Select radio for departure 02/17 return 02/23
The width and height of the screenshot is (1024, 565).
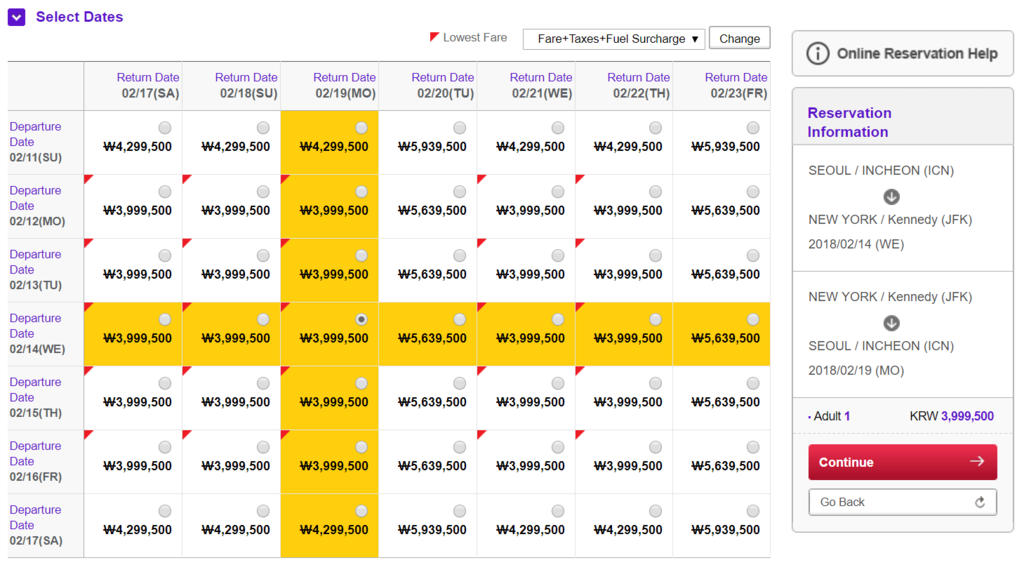coord(753,511)
